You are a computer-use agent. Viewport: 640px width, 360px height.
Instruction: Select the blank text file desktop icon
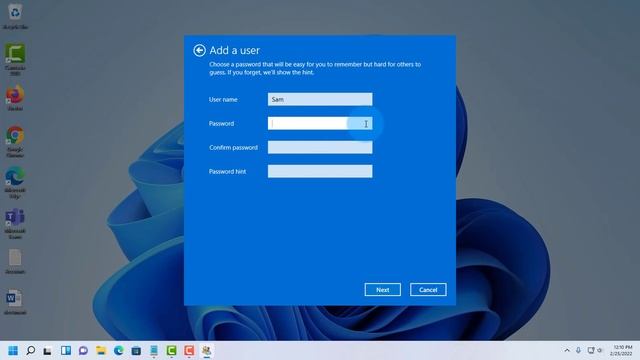(15, 261)
